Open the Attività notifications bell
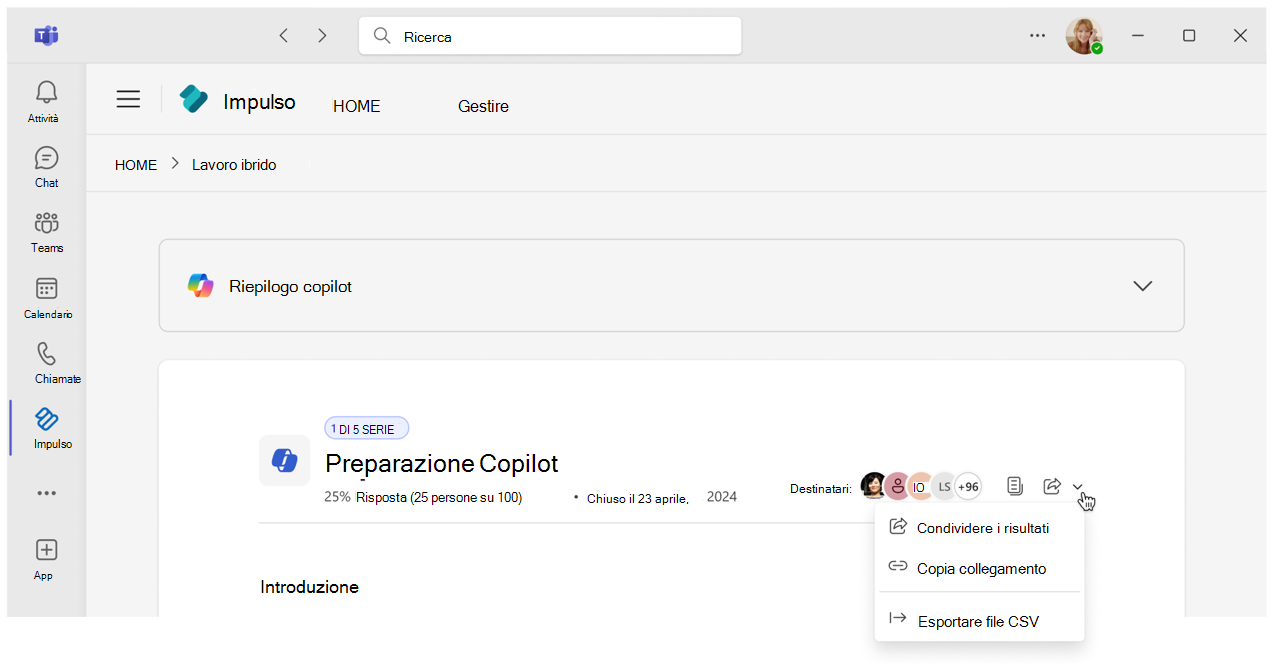This screenshot has height=664, width=1280. click(46, 93)
